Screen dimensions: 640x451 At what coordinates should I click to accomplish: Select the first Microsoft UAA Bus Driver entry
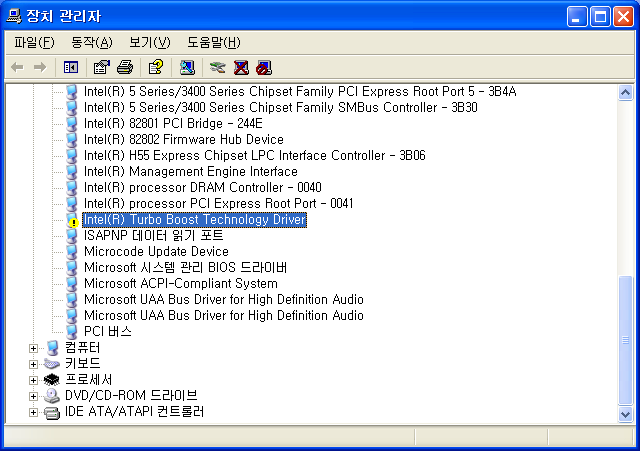pos(224,300)
